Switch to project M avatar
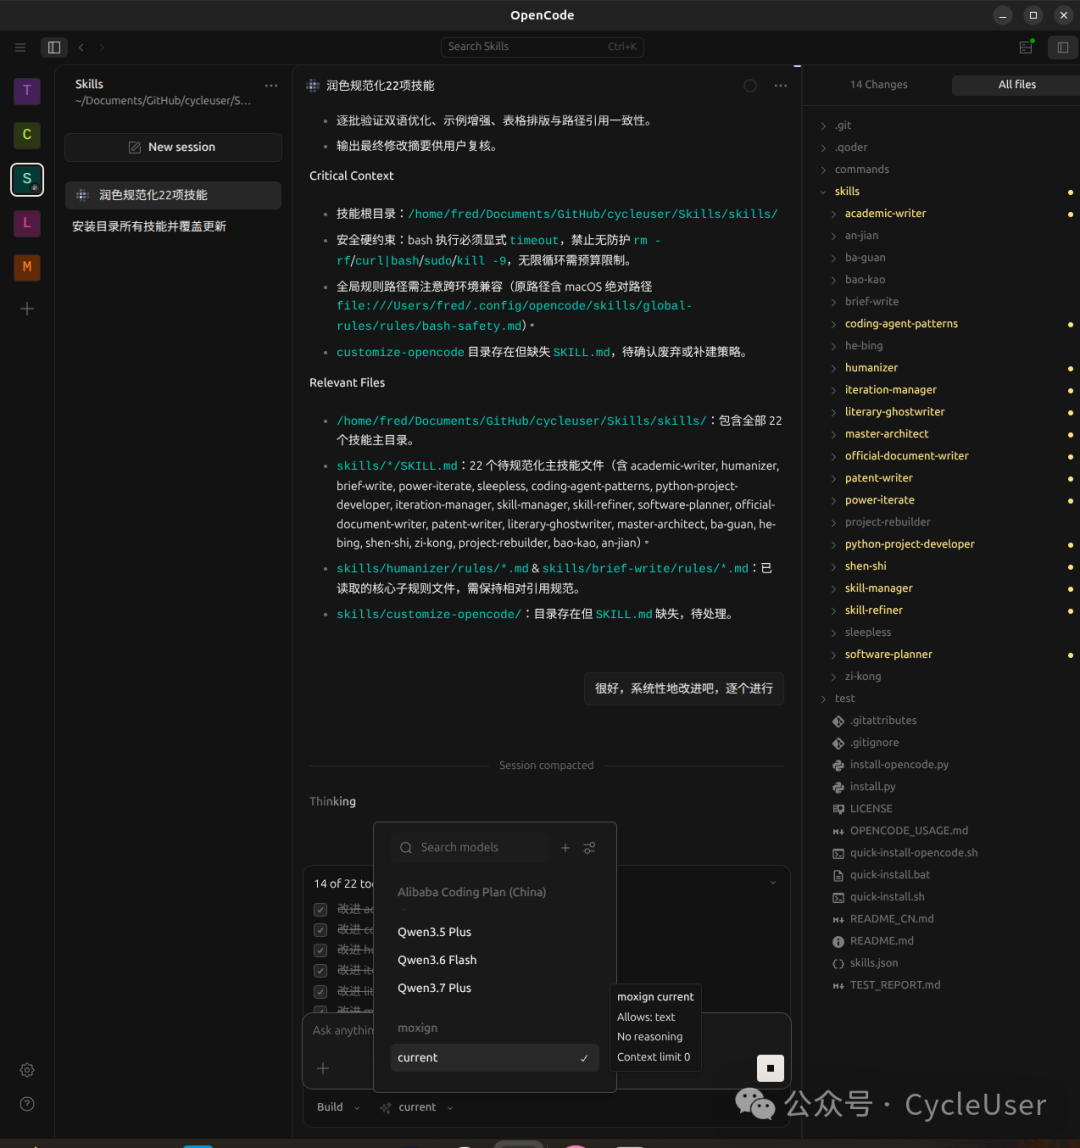 click(27, 267)
